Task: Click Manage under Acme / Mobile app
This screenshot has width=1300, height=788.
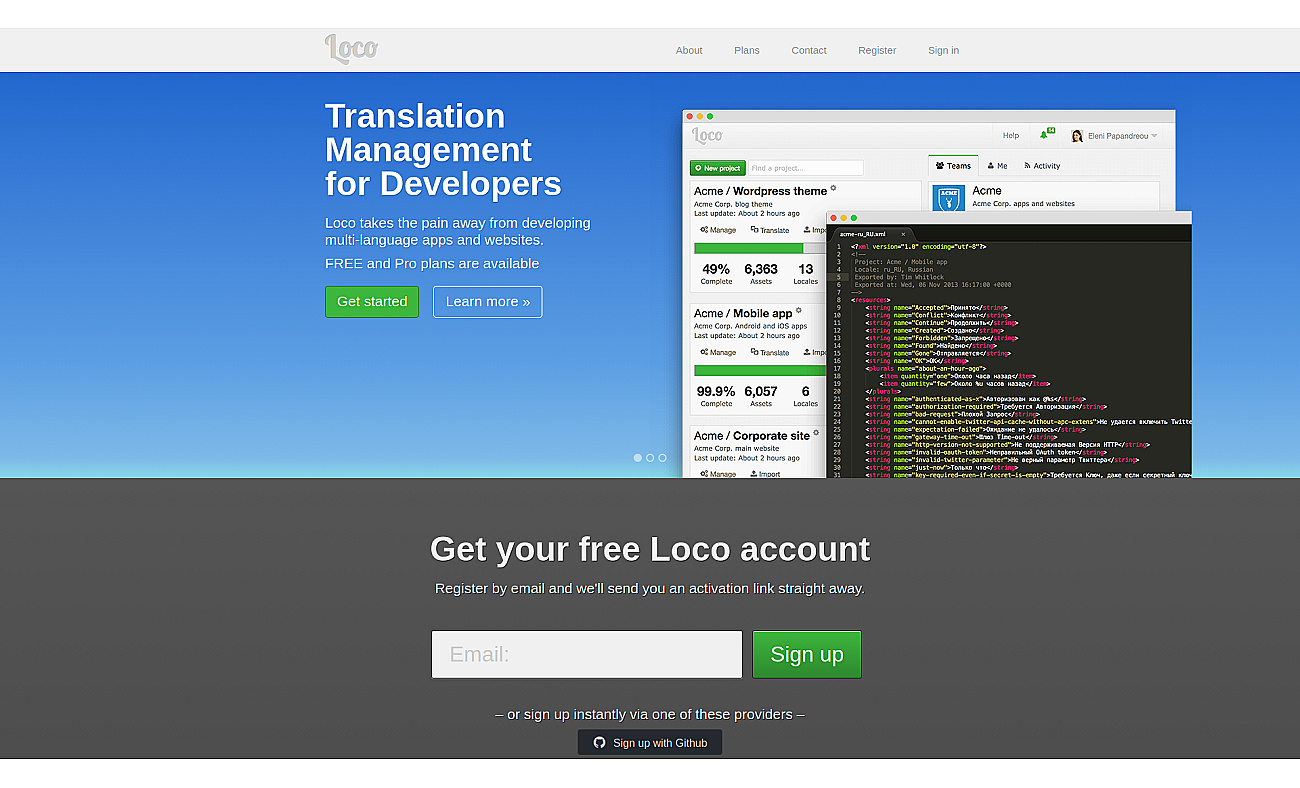Action: tap(718, 352)
